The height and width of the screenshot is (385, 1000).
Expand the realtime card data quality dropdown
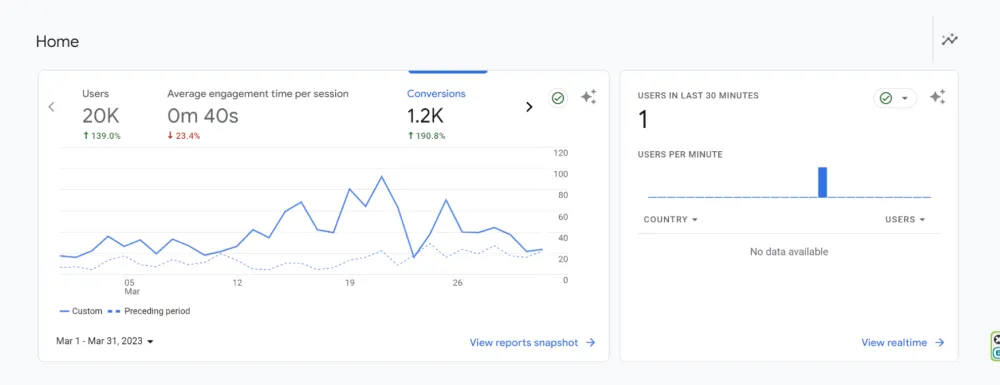895,98
